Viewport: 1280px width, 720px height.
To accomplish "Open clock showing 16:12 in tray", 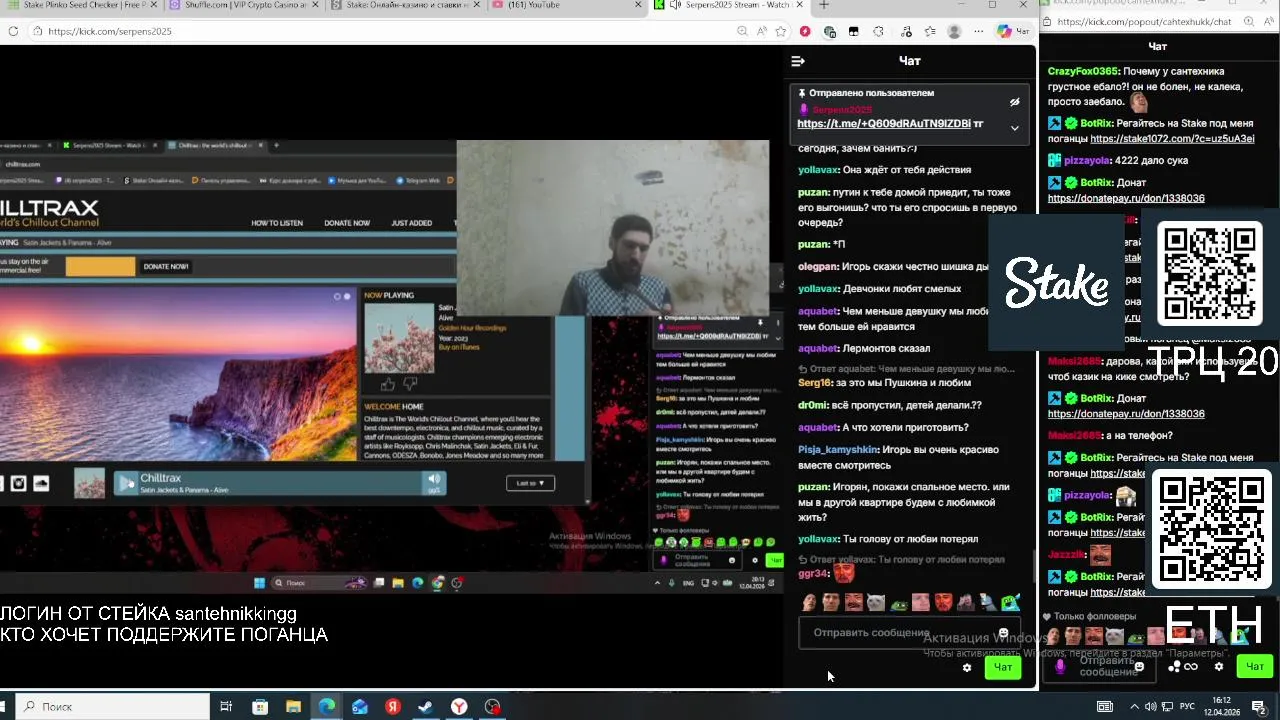I will 1222,706.
